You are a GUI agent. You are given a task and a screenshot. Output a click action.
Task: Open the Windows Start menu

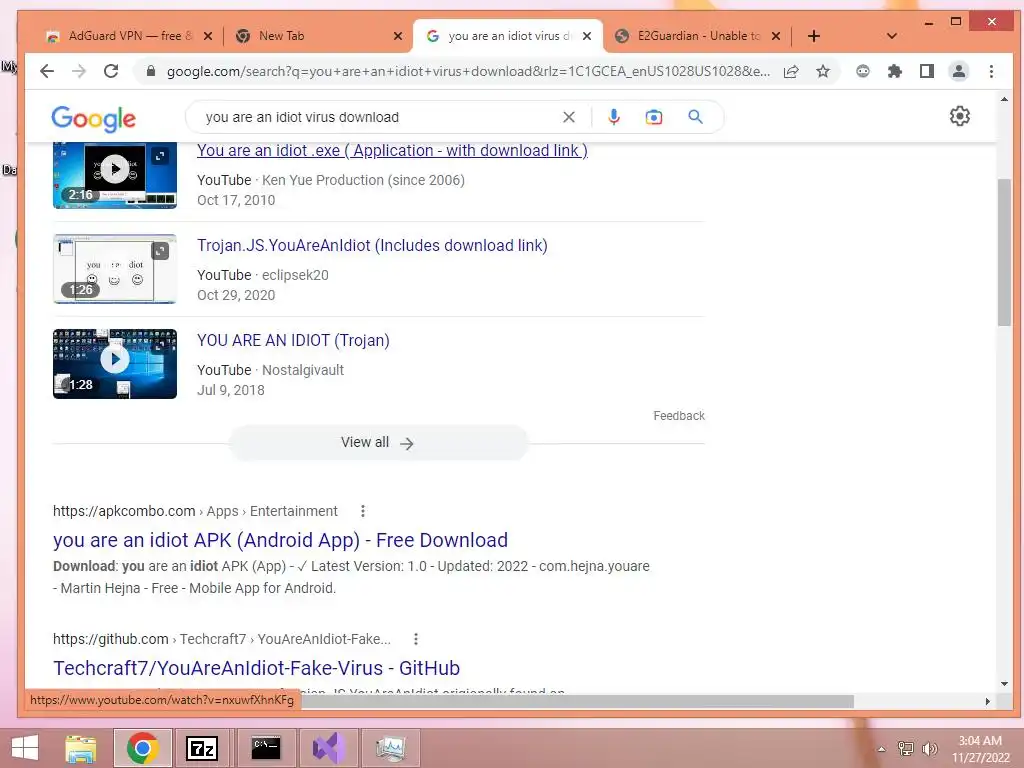(25, 748)
